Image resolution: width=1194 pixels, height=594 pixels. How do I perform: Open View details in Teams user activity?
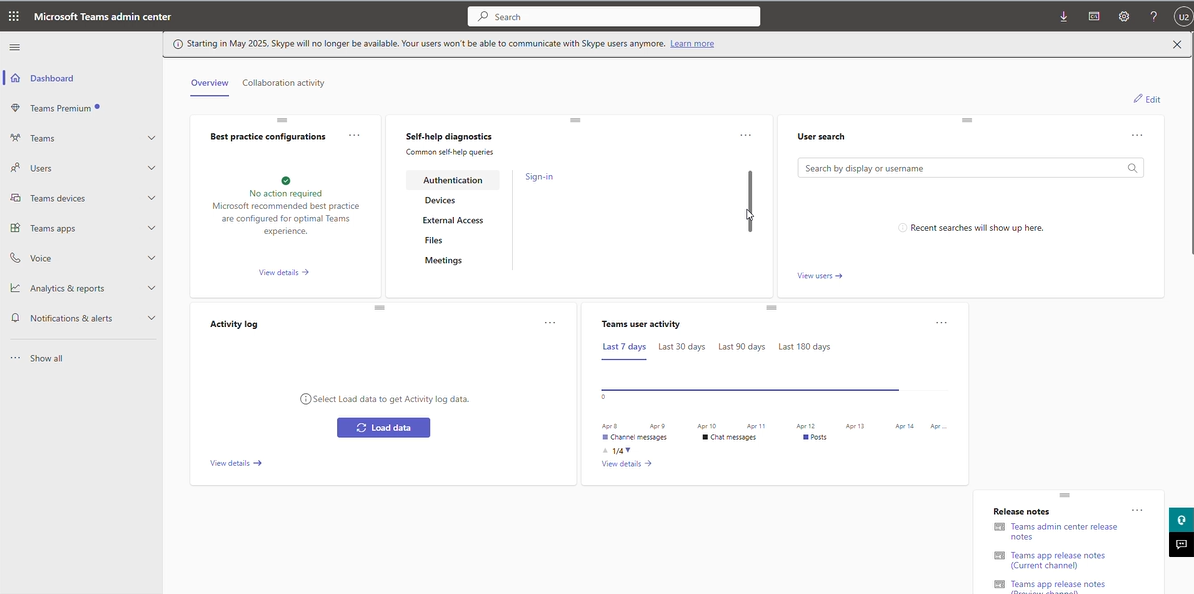click(x=627, y=463)
